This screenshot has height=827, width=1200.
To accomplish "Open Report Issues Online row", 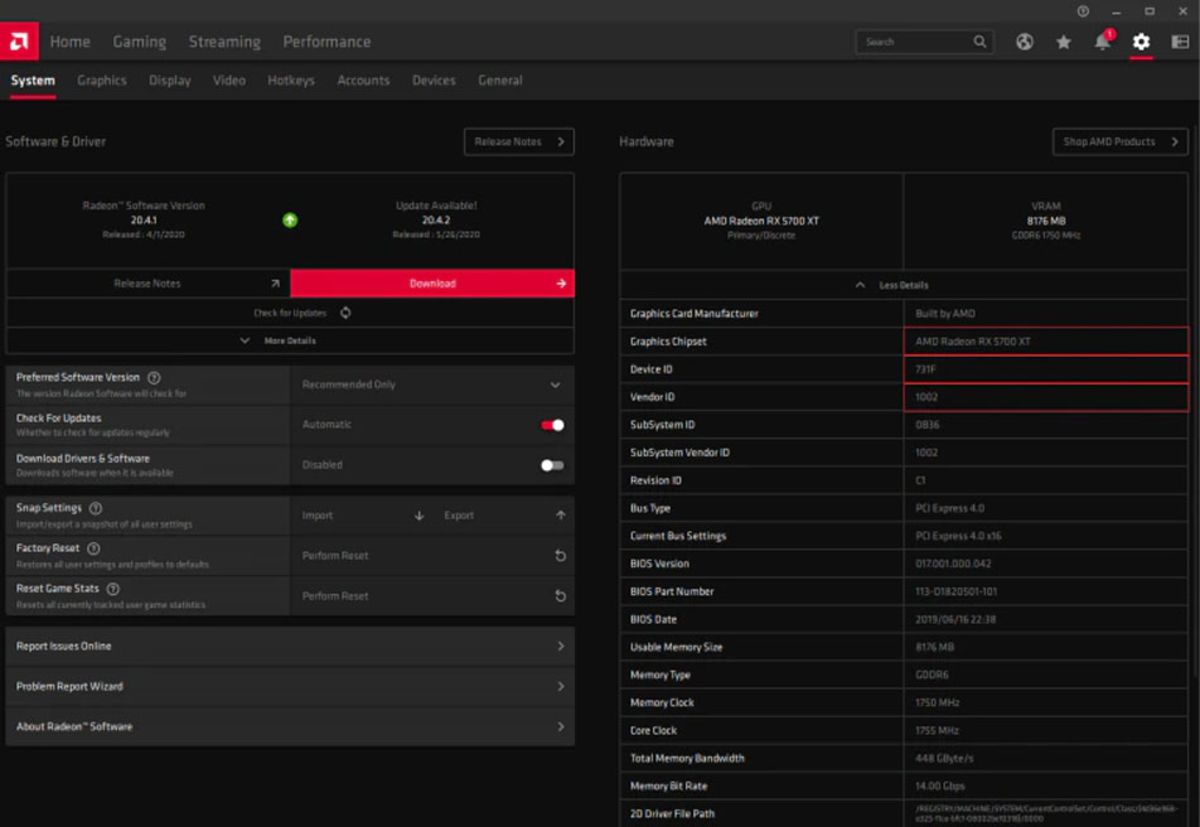I will coord(290,647).
